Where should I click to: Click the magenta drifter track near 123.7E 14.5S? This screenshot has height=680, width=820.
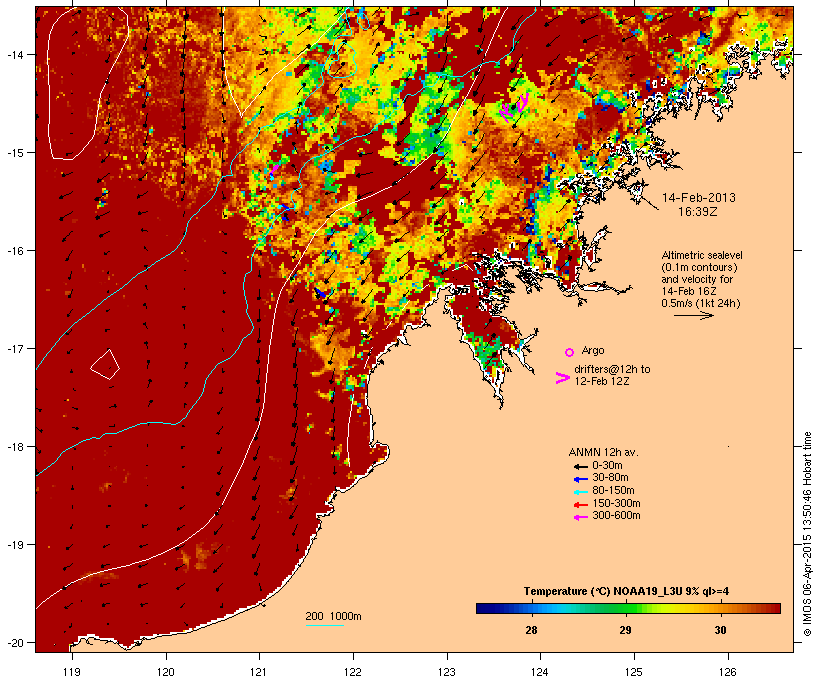click(x=514, y=107)
